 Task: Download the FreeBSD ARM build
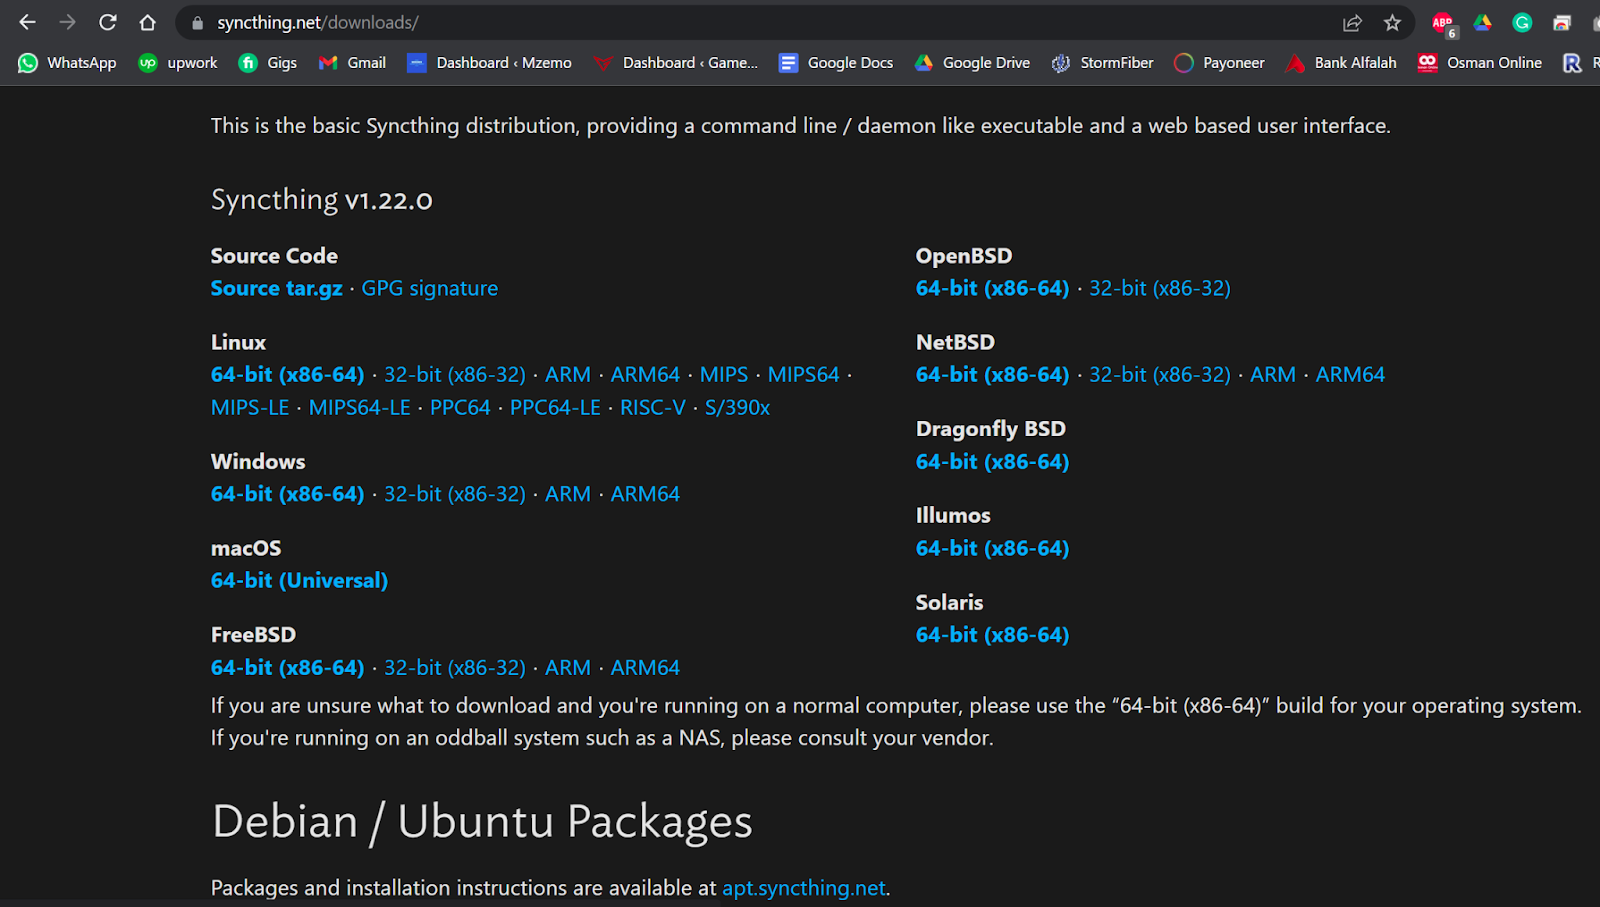[568, 668]
